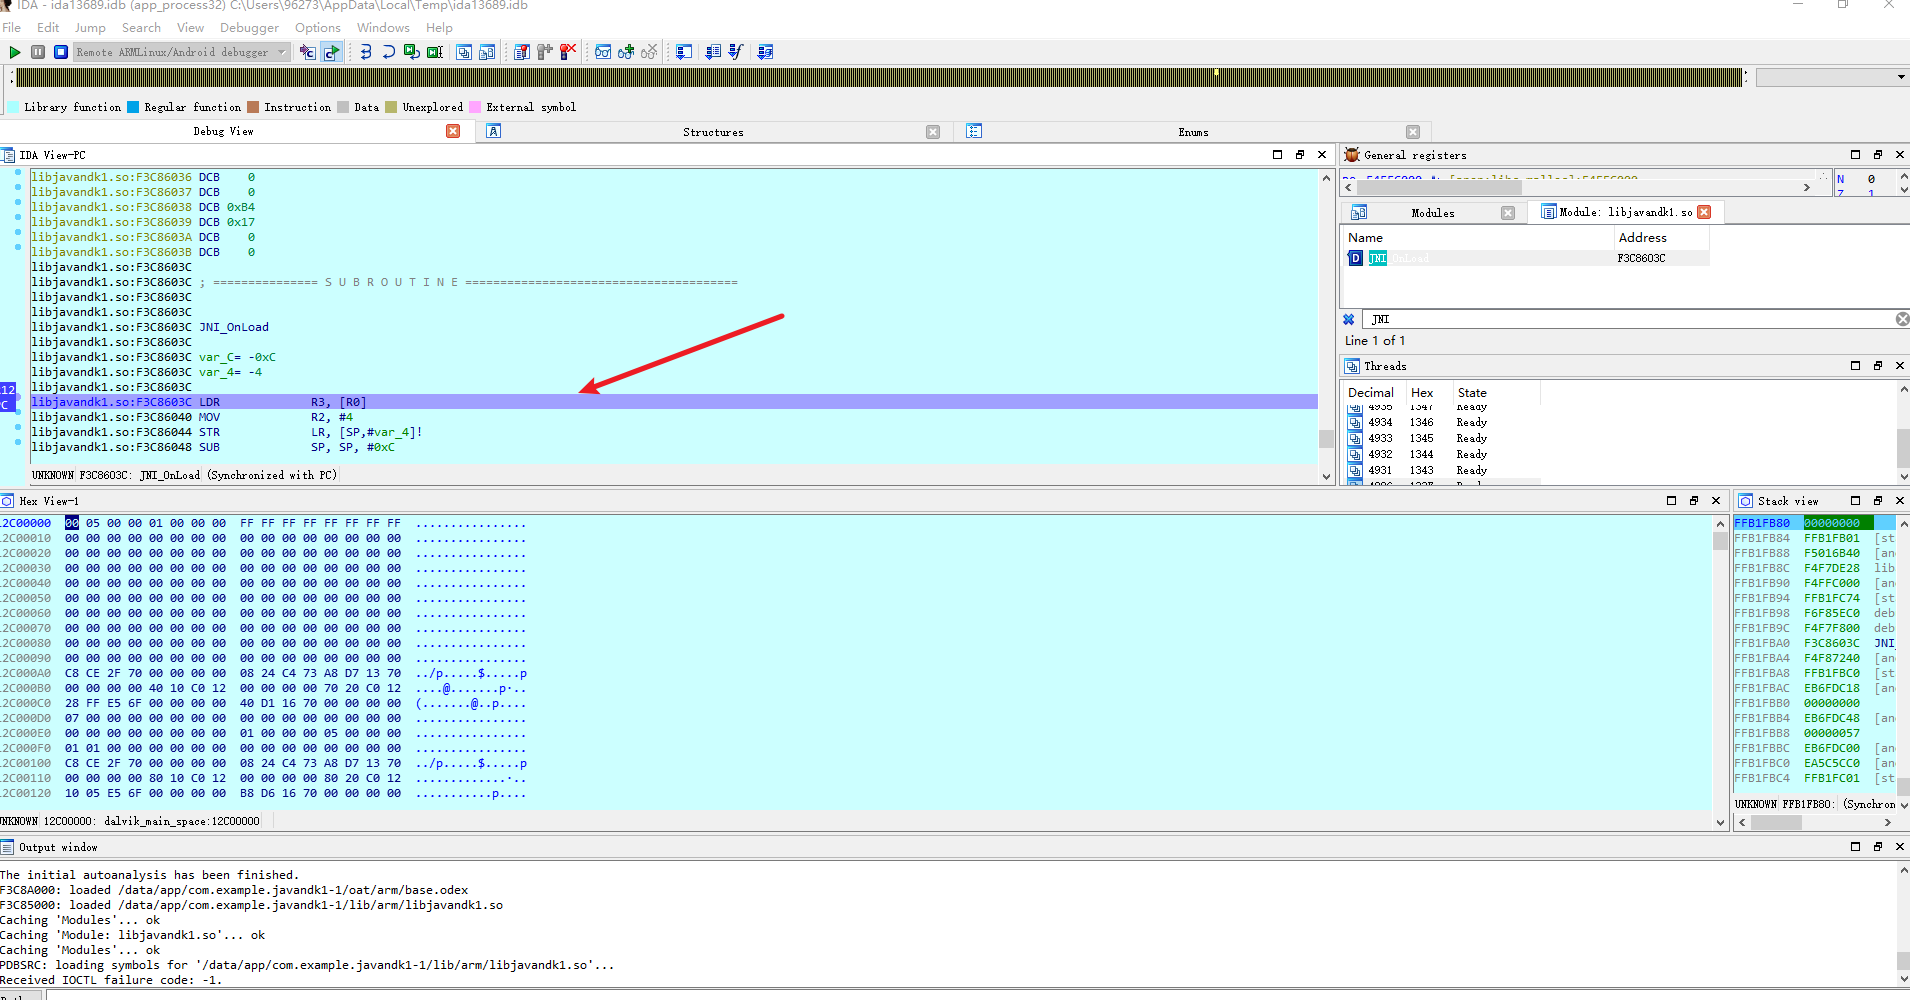Expand the navigation band dropdown at right
This screenshot has width=1910, height=1000.
click(1900, 77)
